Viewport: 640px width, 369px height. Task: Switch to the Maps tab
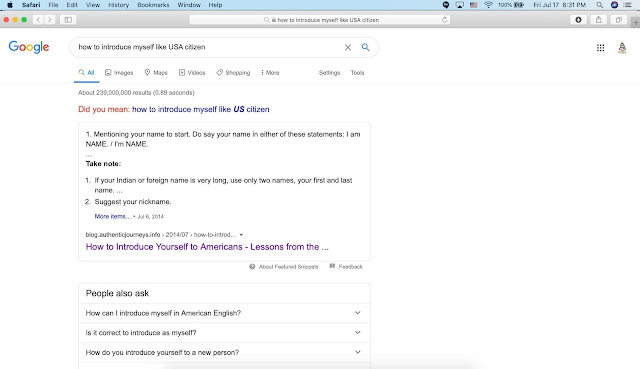156,73
